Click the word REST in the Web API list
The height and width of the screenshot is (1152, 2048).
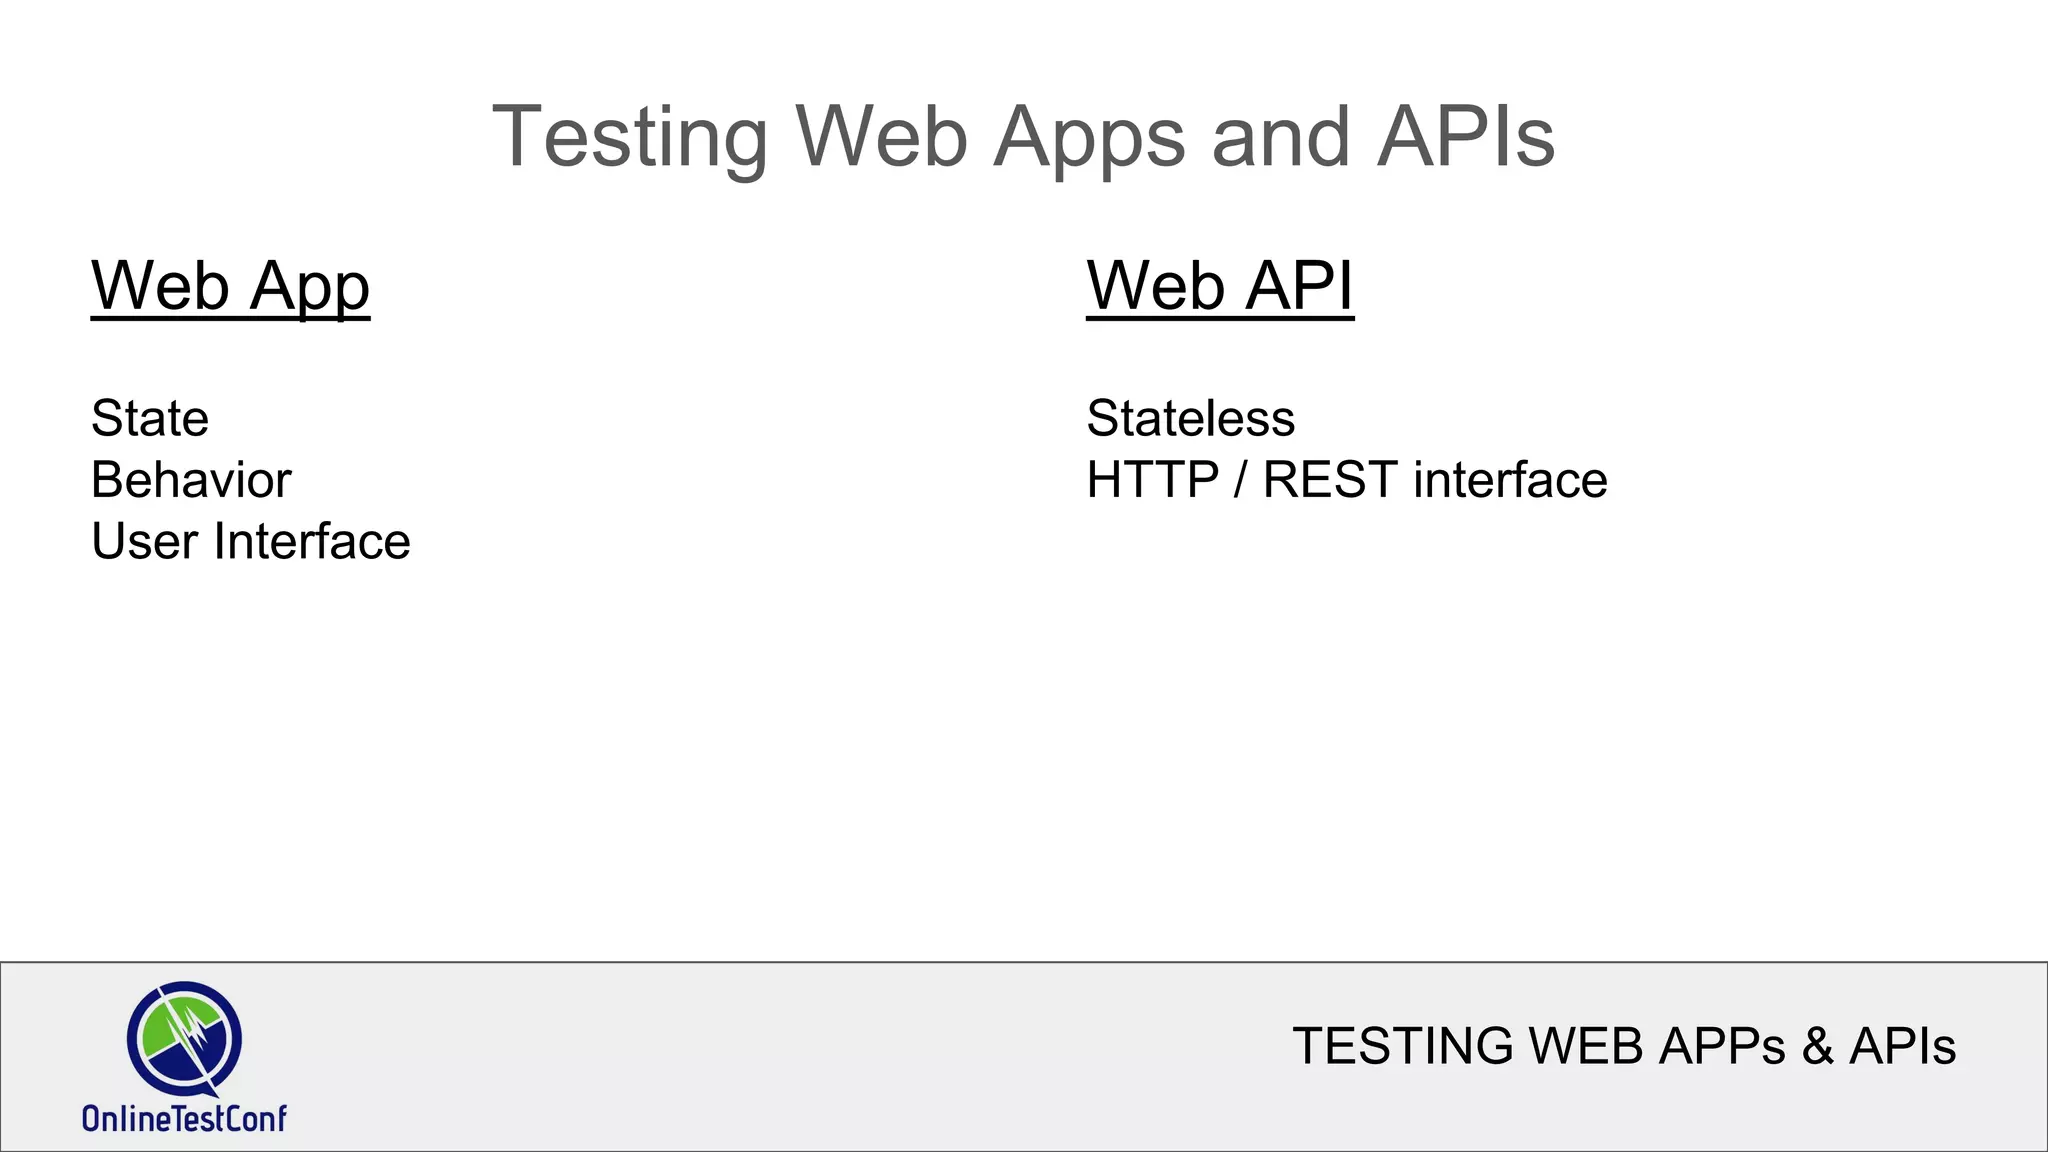coord(1329,480)
